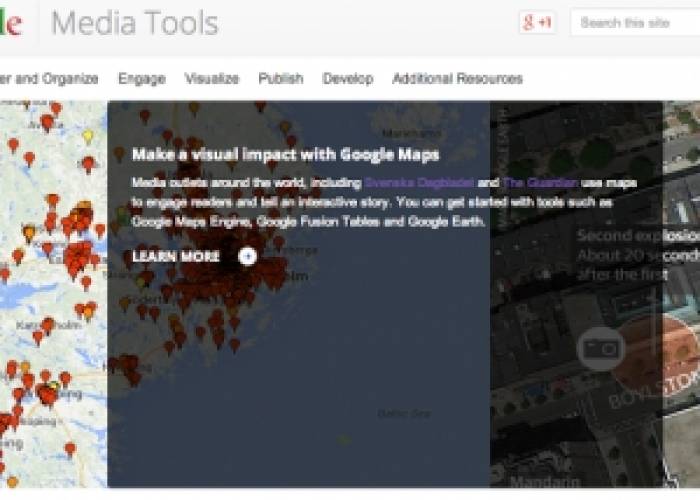Viewport: 700px width, 500px height.
Task: Click the Google logo
Action: tap(11, 23)
